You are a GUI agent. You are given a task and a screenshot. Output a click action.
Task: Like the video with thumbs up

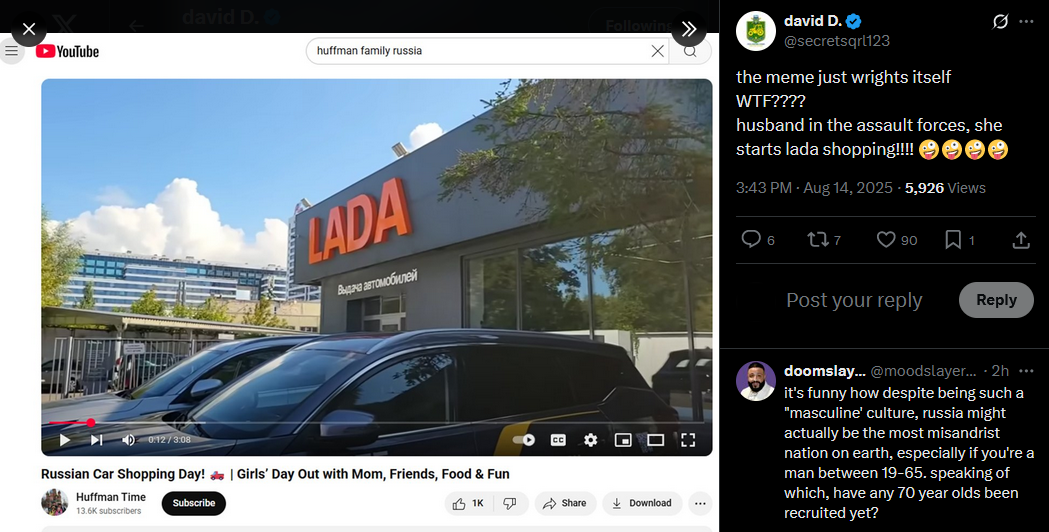pyautogui.click(x=468, y=503)
